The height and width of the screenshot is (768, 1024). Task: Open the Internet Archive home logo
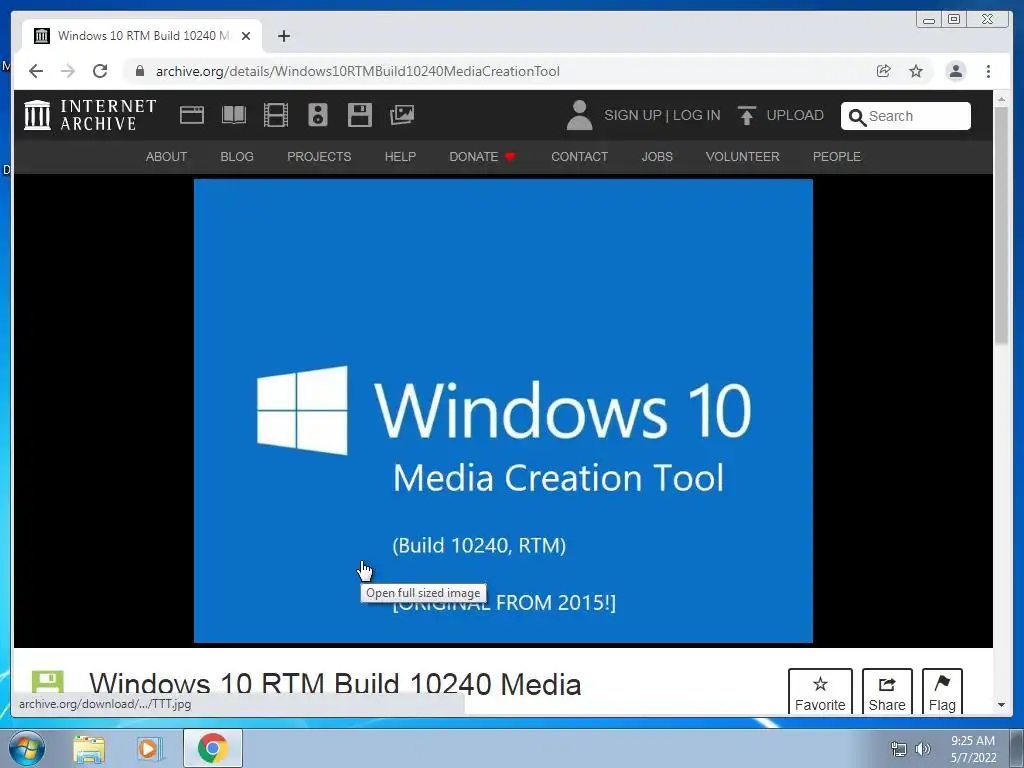tap(90, 115)
